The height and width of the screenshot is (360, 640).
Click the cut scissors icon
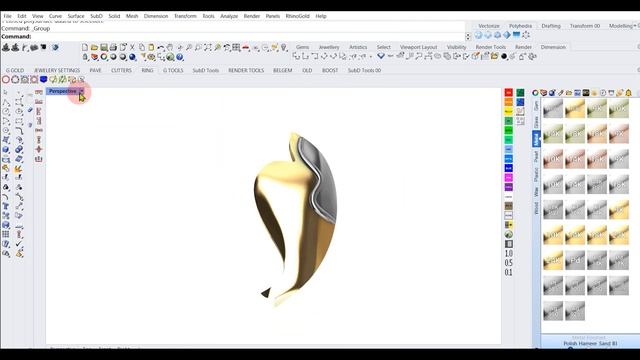(x=132, y=47)
